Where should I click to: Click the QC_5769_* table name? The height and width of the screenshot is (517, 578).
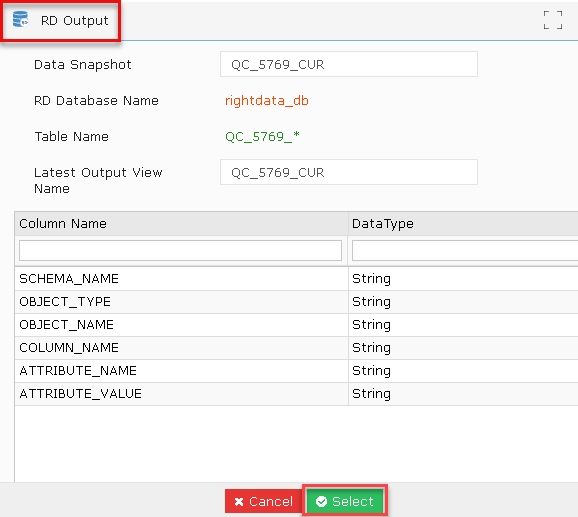click(x=262, y=137)
